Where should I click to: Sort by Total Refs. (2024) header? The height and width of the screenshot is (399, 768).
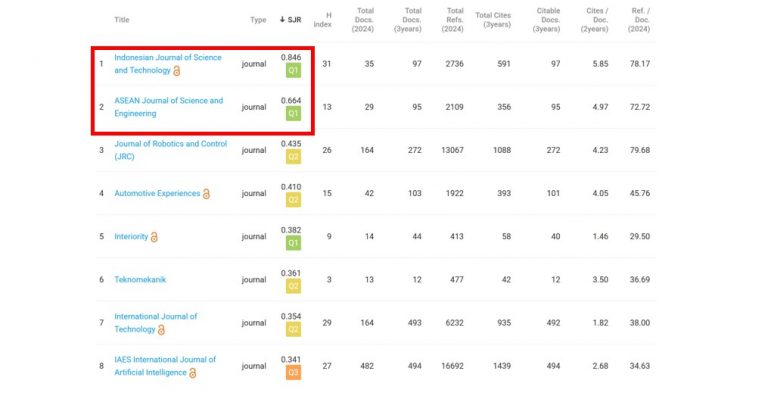(453, 20)
